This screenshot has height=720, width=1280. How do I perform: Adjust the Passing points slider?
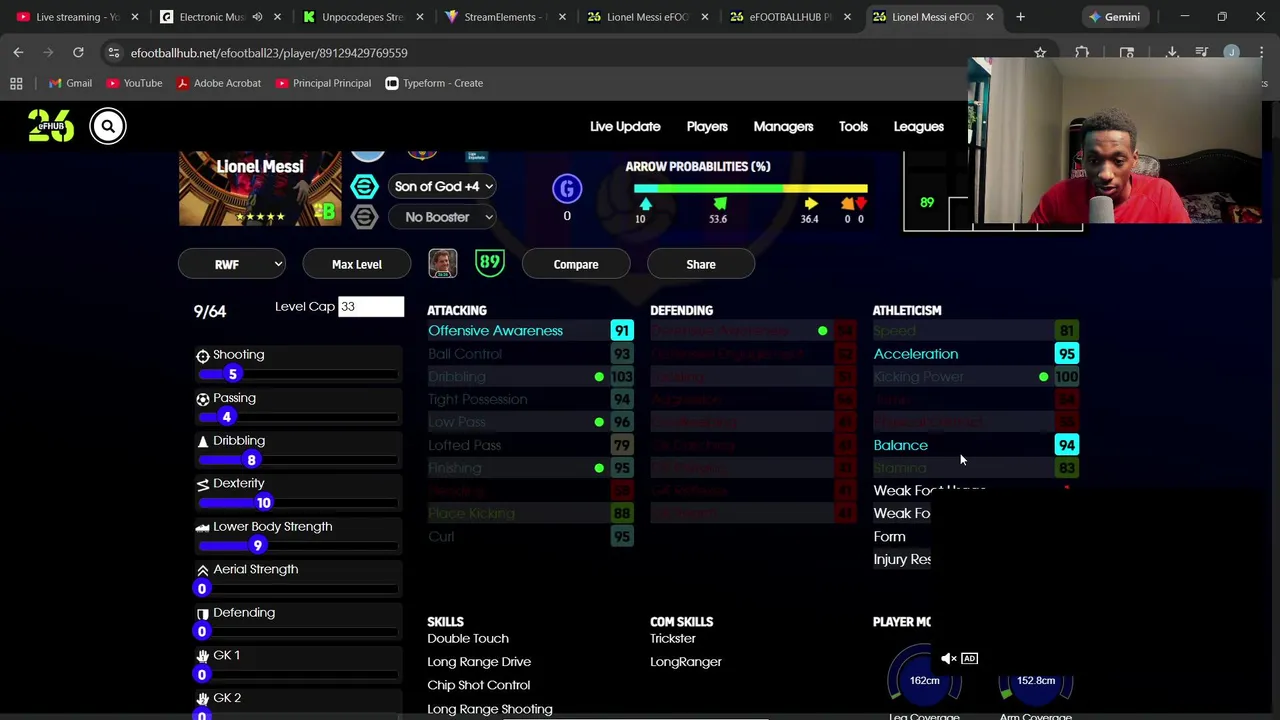299,417
